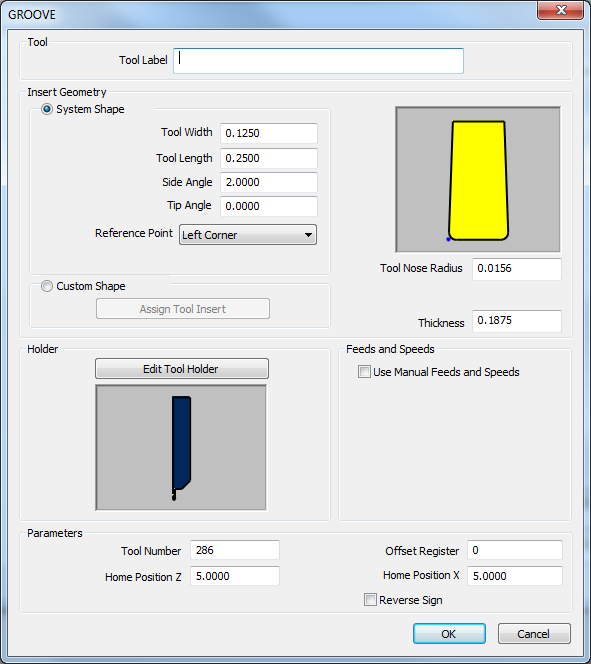Click the Tool Length input box
The width and height of the screenshot is (591, 664).
pos(269,158)
